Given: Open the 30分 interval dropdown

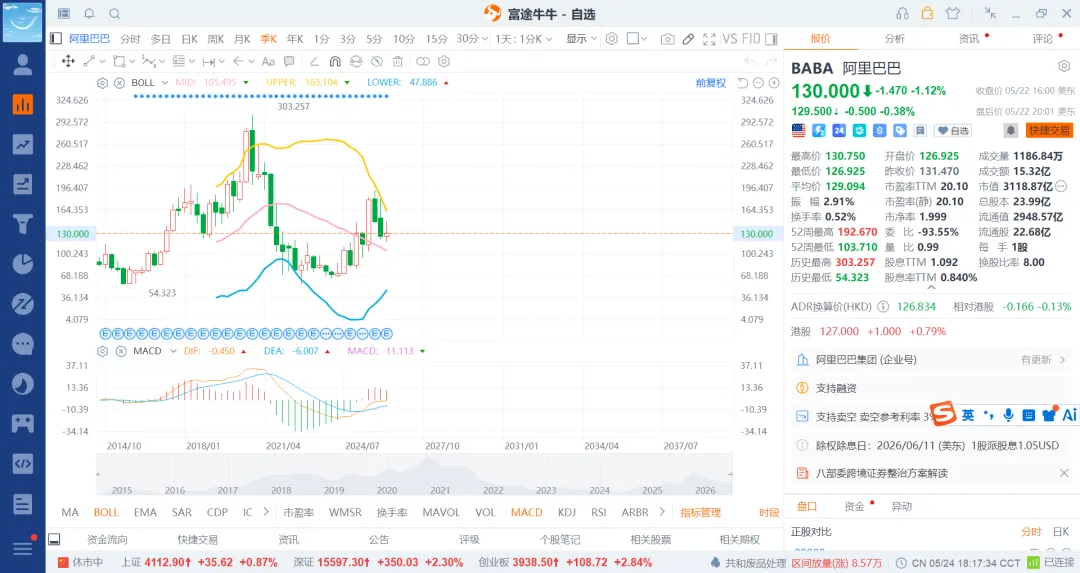Looking at the screenshot, I should 472,39.
